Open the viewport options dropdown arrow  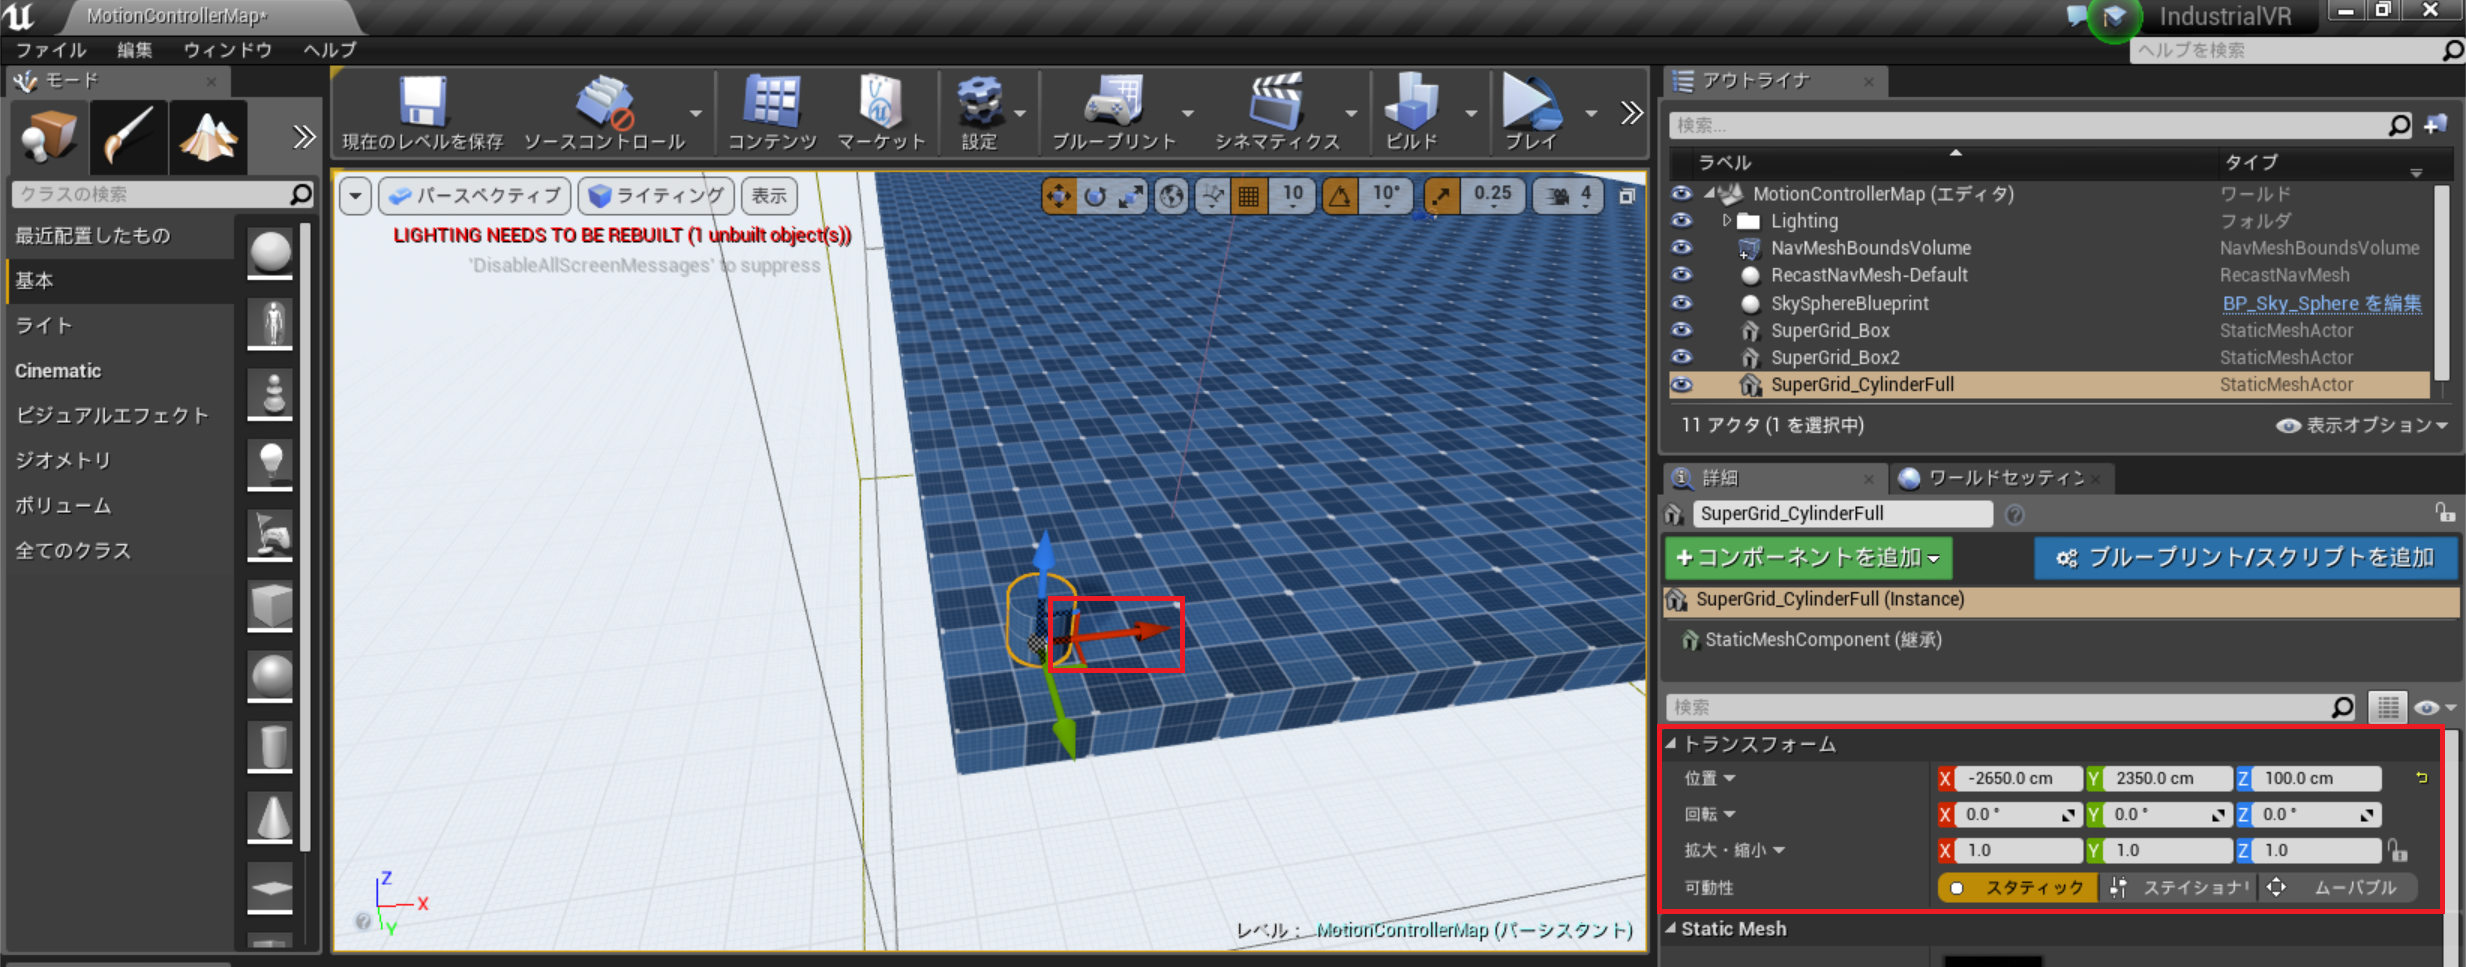[x=355, y=196]
